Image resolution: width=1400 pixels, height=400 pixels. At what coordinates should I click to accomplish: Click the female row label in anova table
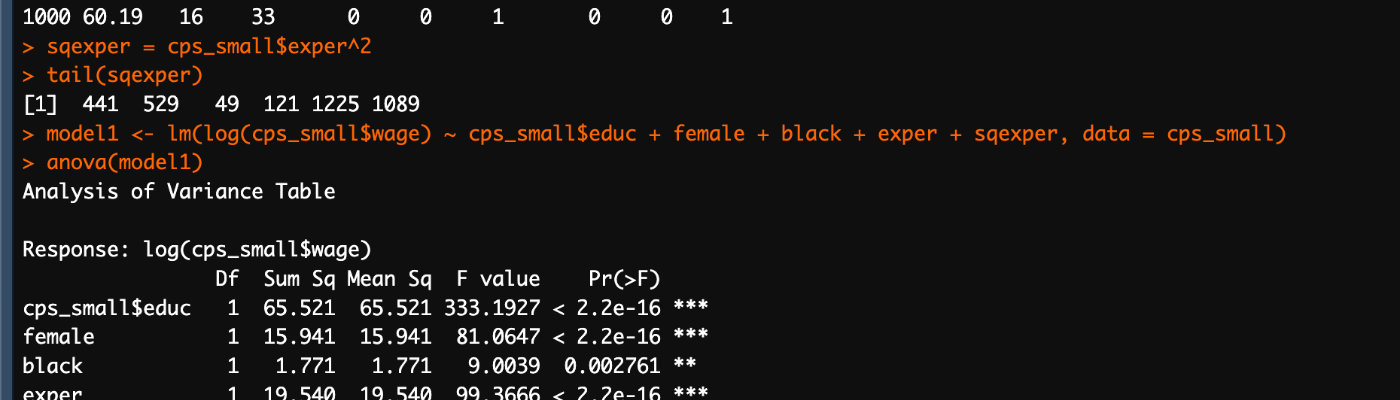point(59,336)
